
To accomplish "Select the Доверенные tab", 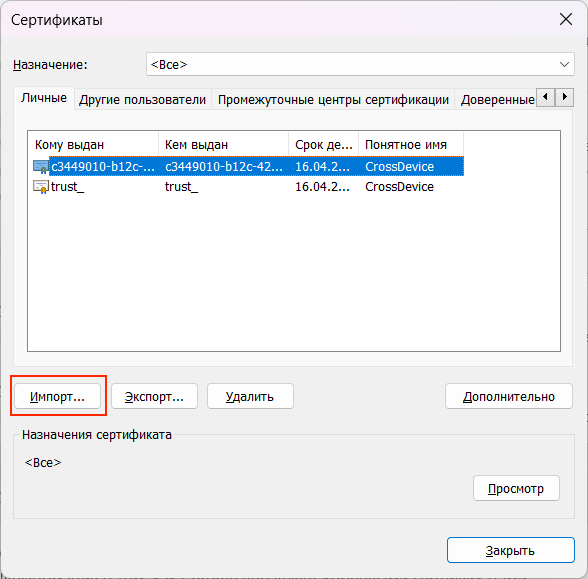I will click(x=497, y=100).
